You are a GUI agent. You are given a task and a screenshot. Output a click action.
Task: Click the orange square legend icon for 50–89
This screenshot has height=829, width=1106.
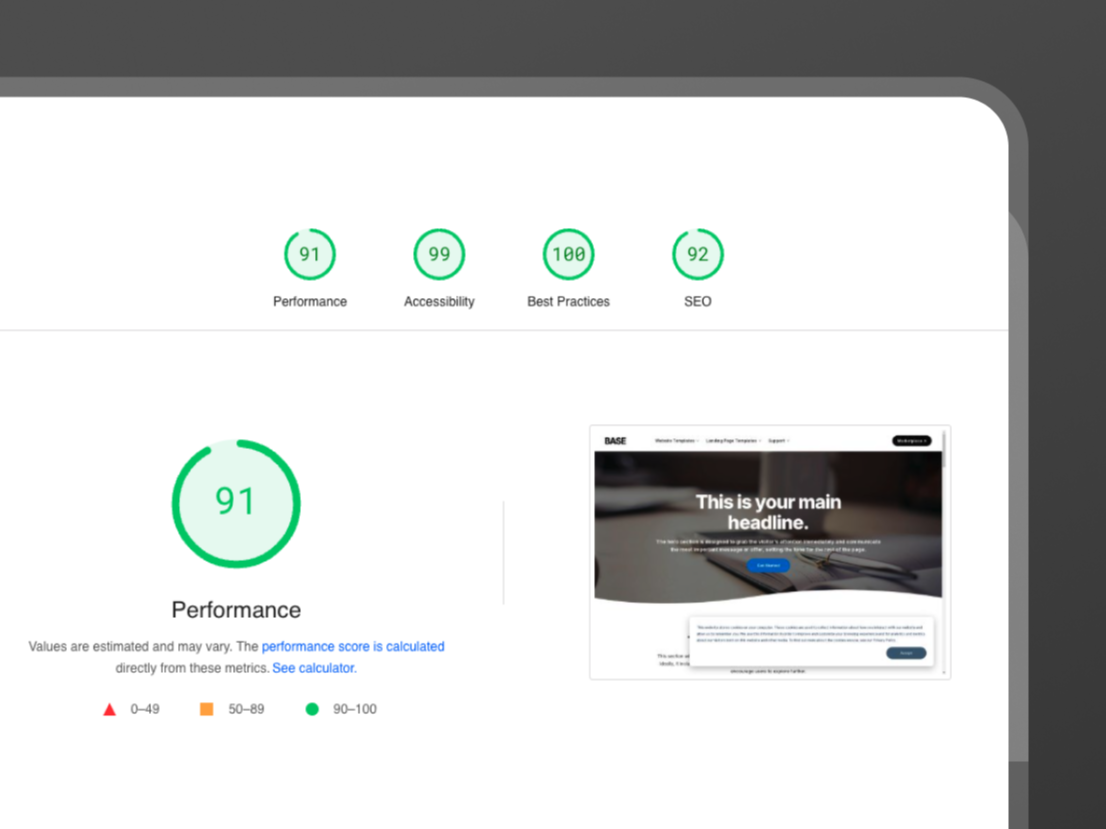pyautogui.click(x=206, y=708)
